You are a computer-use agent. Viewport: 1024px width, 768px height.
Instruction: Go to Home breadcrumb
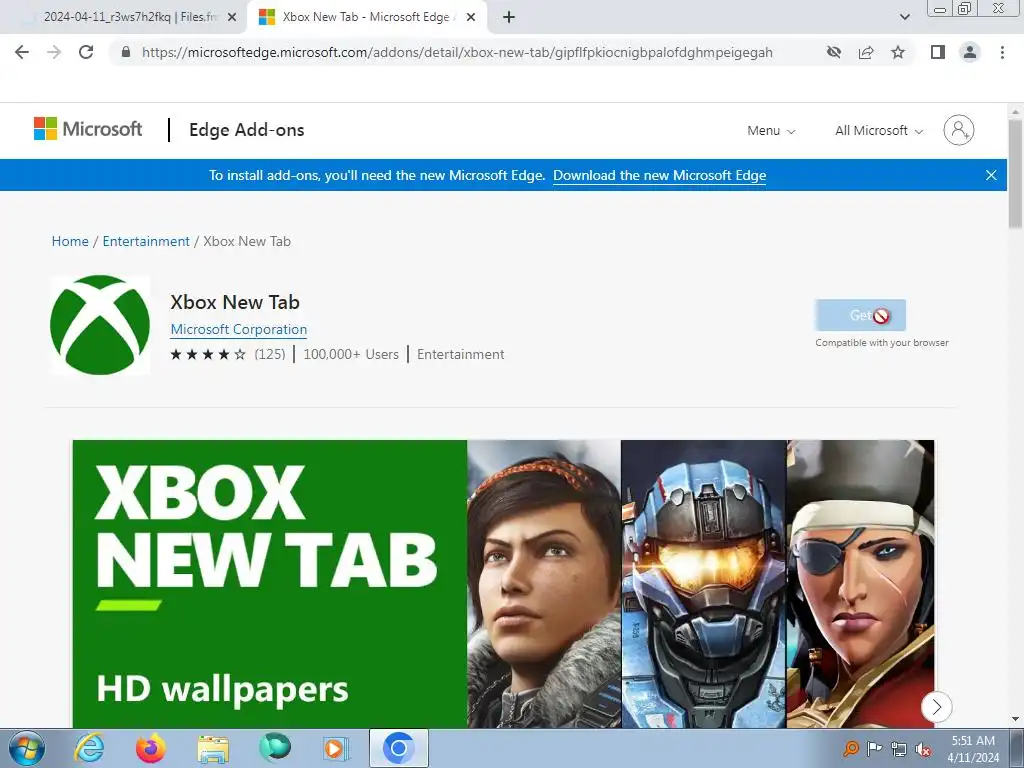coord(70,241)
